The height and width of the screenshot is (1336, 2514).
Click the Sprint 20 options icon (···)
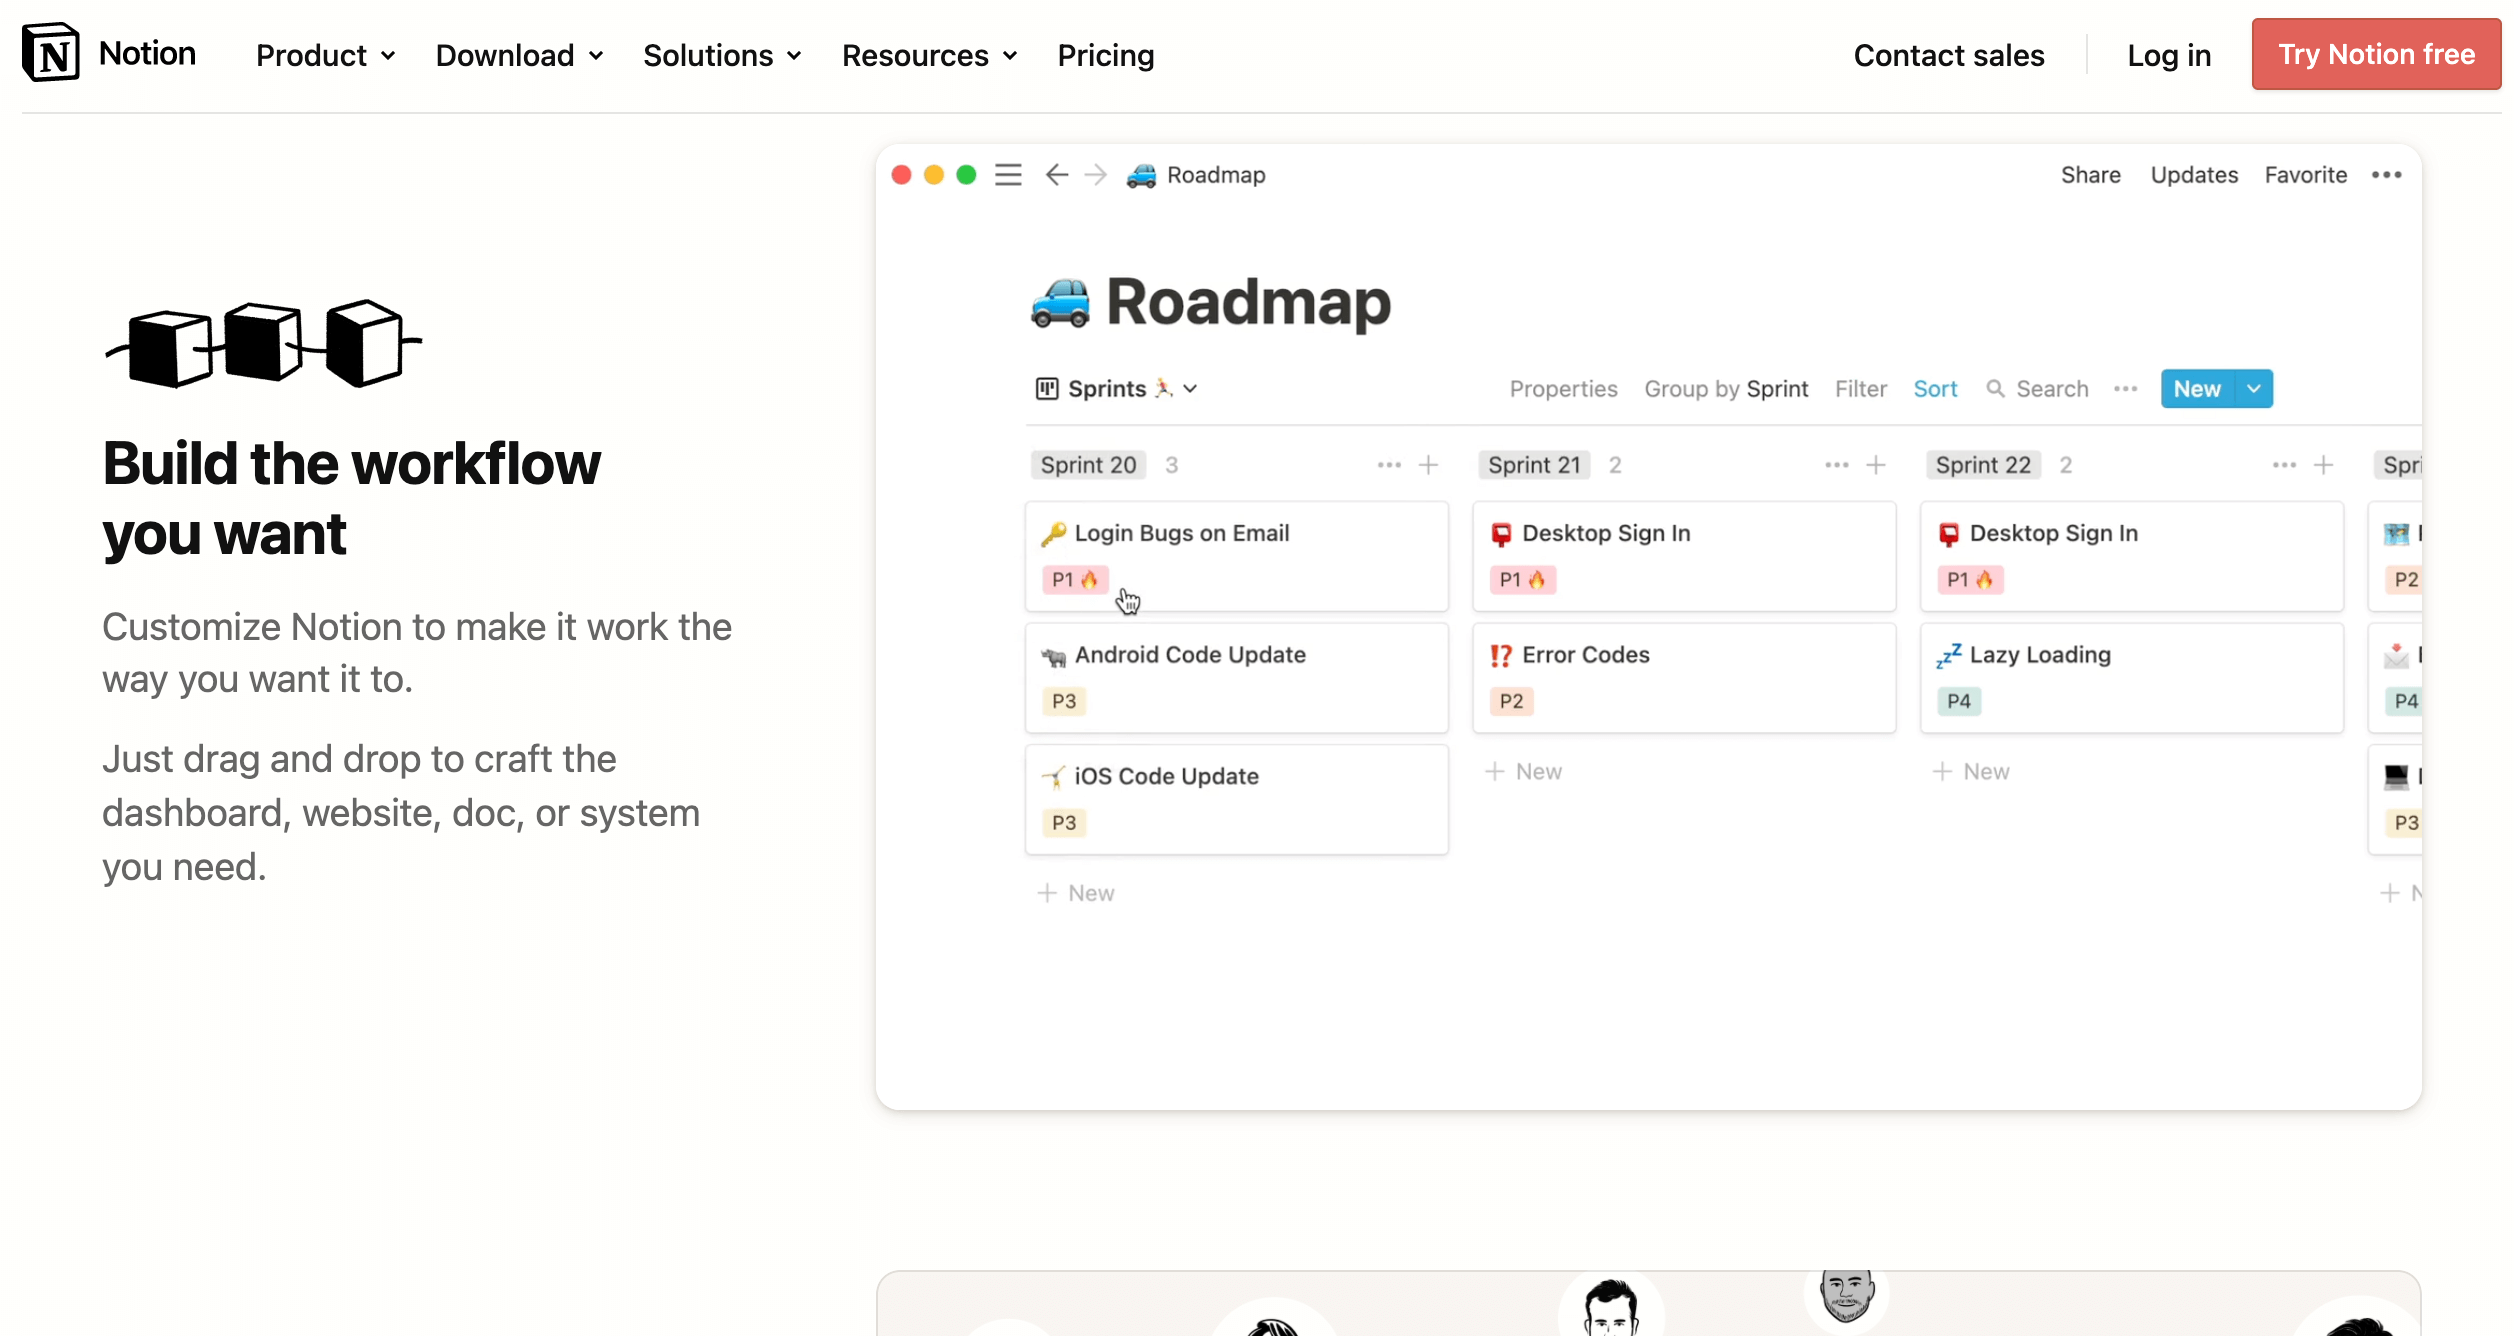(1387, 464)
